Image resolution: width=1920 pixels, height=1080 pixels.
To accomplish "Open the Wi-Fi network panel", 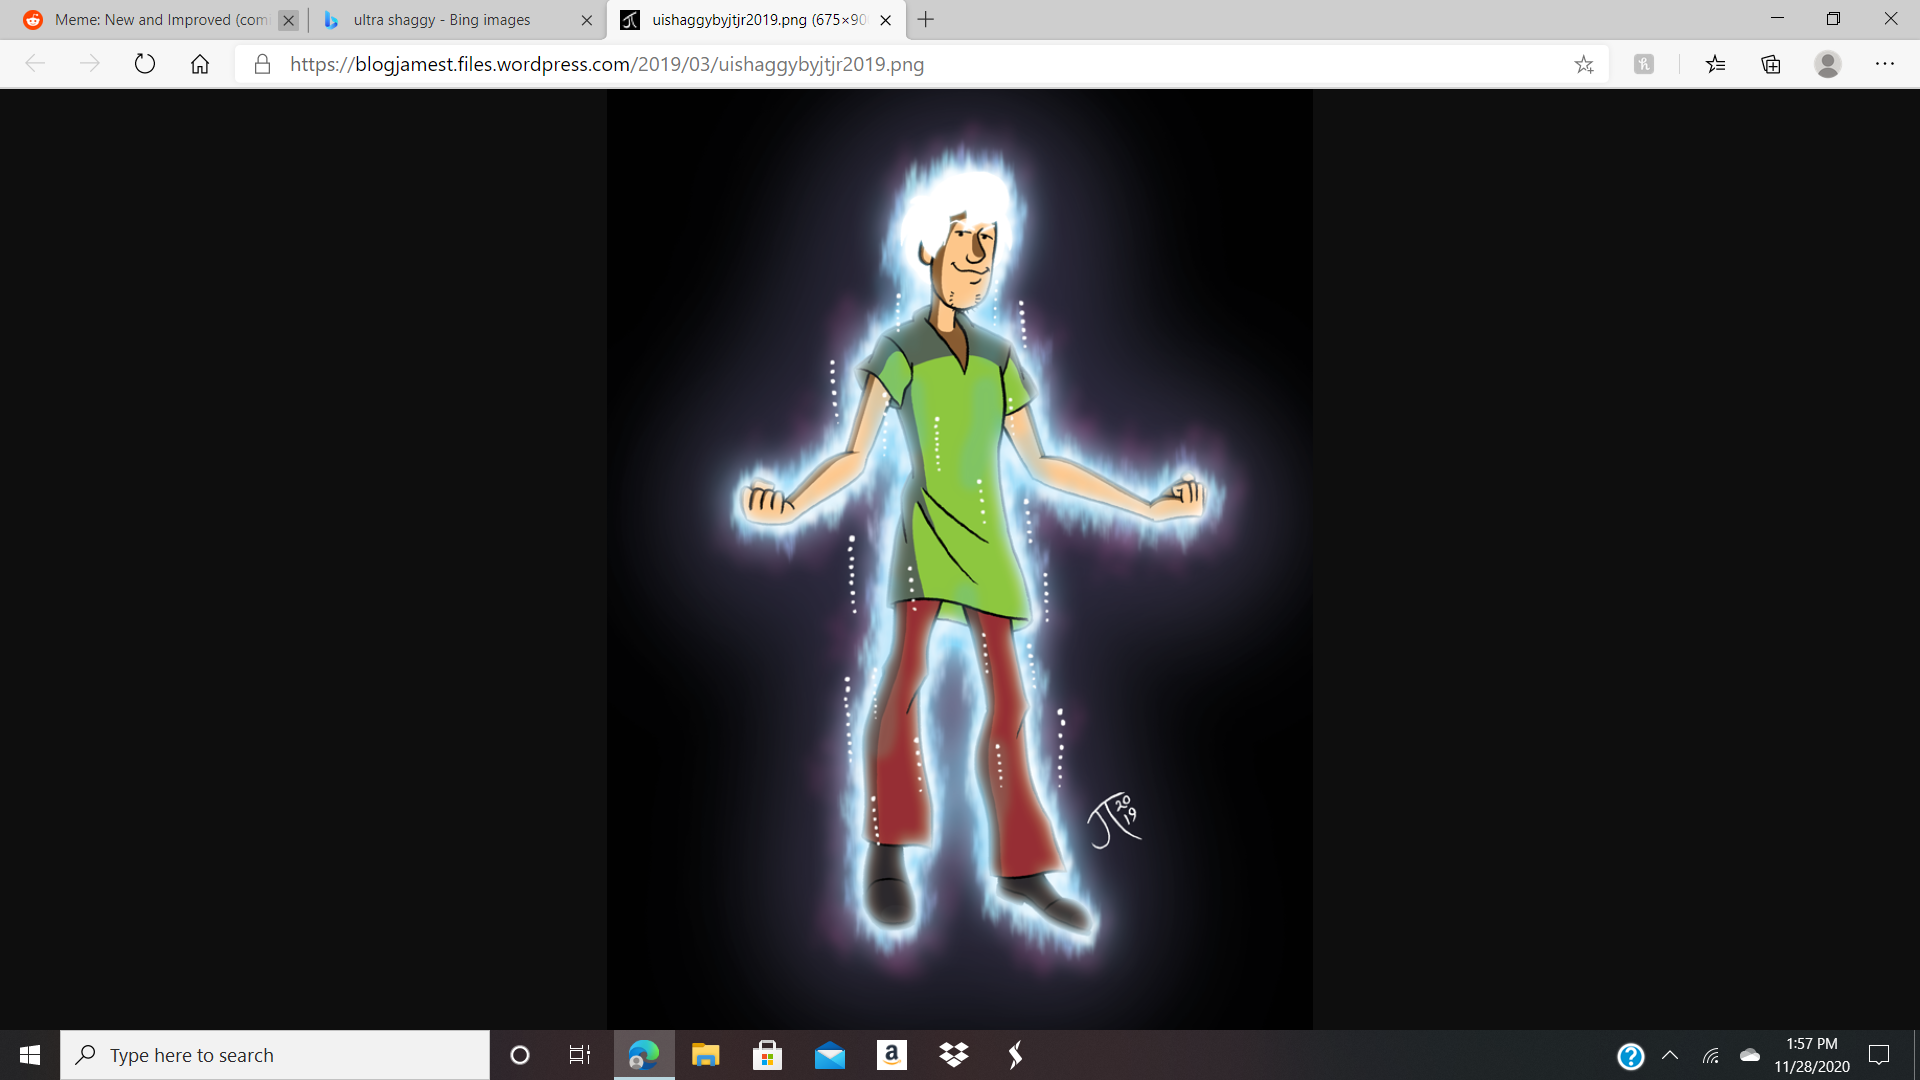I will [x=1711, y=1055].
